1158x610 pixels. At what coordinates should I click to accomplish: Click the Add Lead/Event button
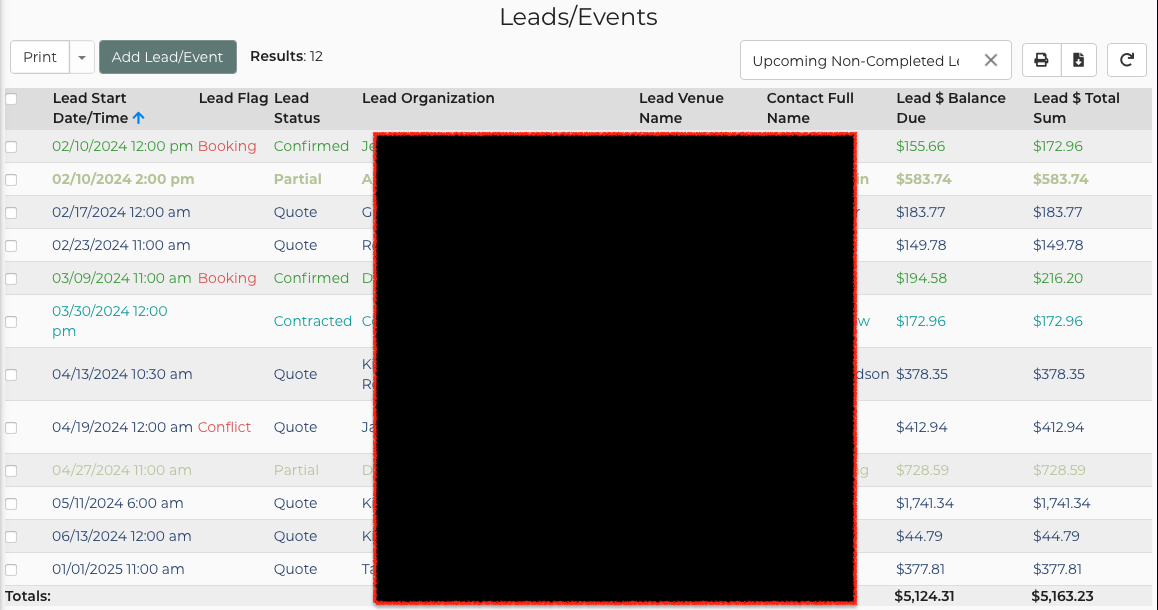(x=168, y=57)
